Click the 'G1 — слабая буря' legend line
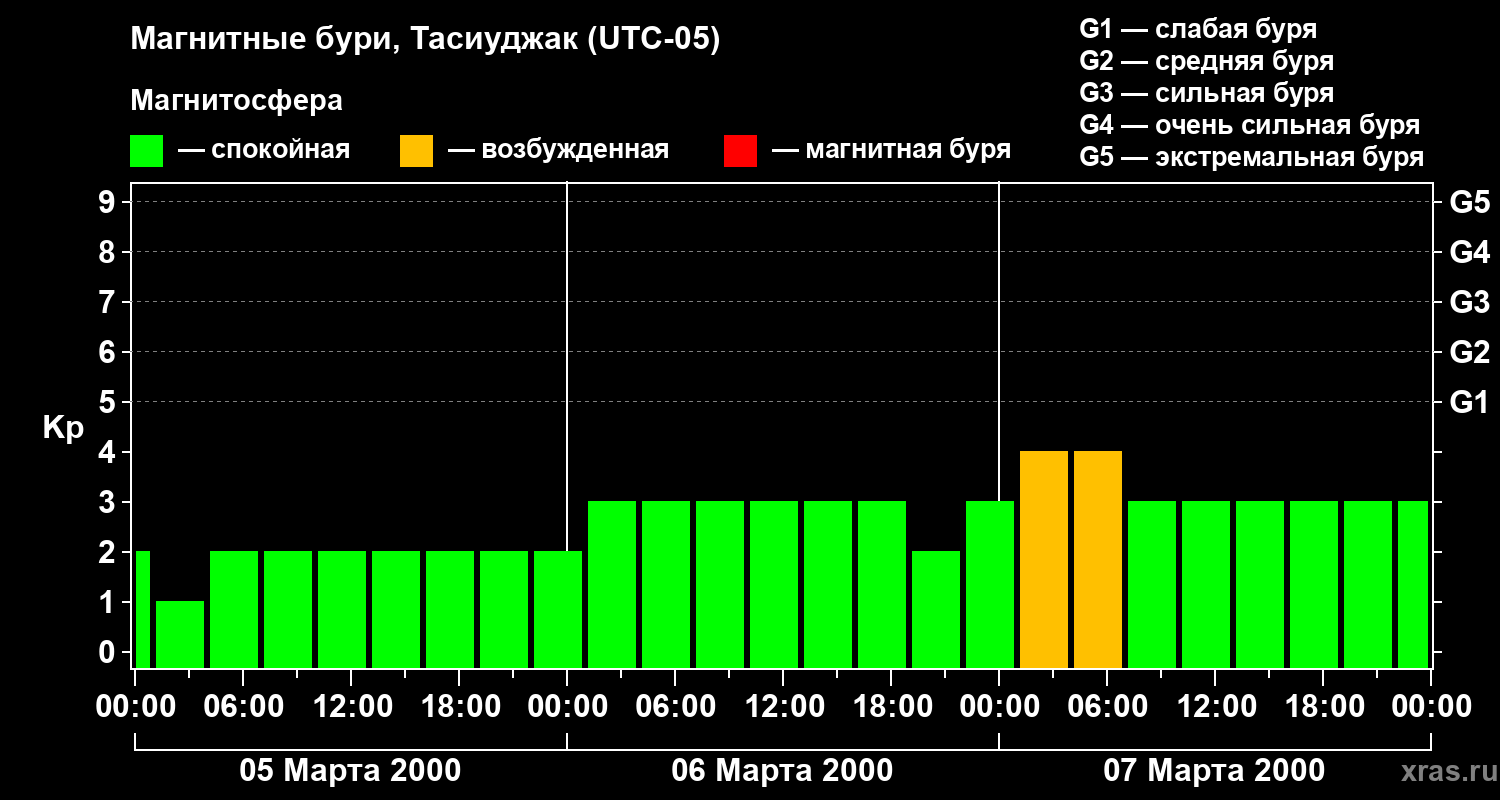1500x800 pixels. pyautogui.click(x=1198, y=29)
